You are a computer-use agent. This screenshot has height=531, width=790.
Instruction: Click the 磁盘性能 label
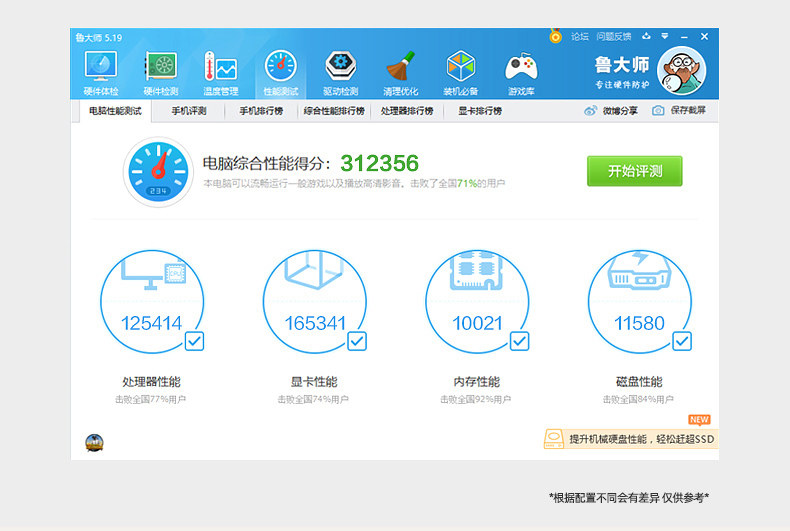tap(639, 382)
